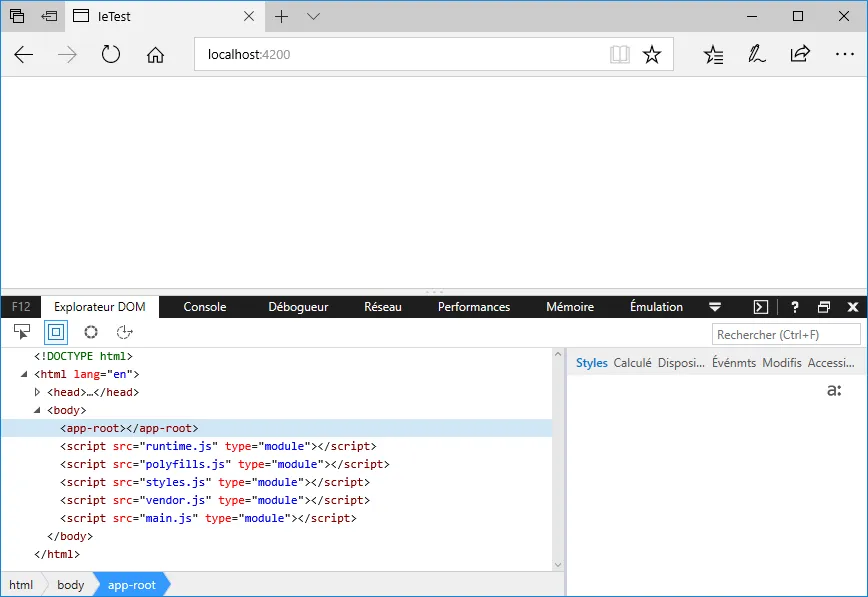Image resolution: width=868 pixels, height=597 pixels.
Task: Open the Réseau tab
Action: 383,307
